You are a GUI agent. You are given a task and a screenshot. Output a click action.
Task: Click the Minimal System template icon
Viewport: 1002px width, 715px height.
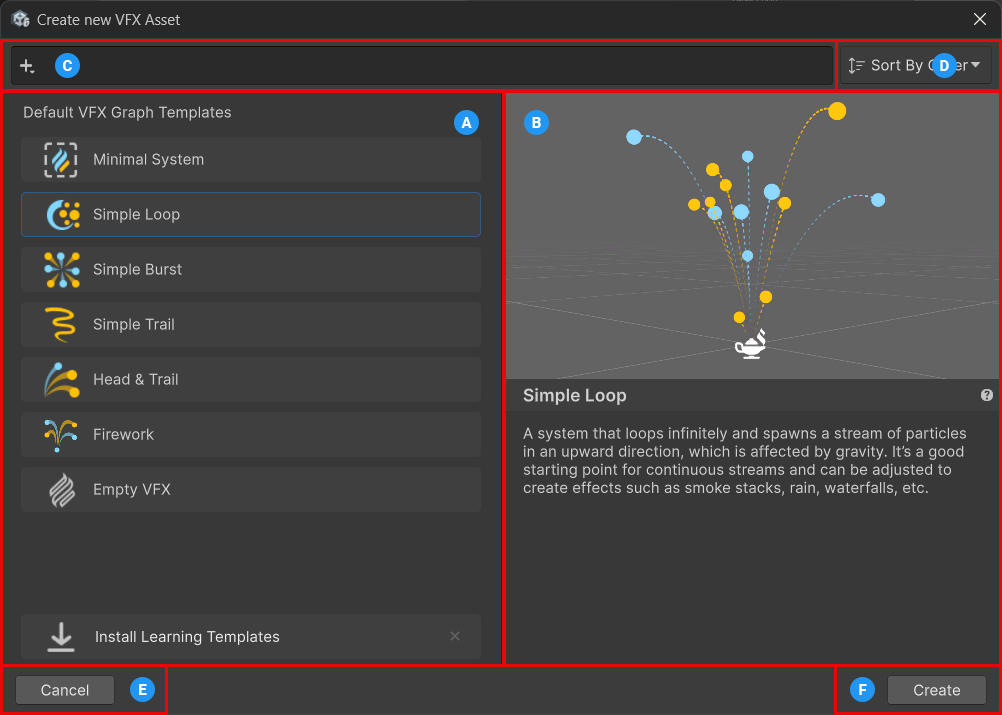click(x=61, y=160)
